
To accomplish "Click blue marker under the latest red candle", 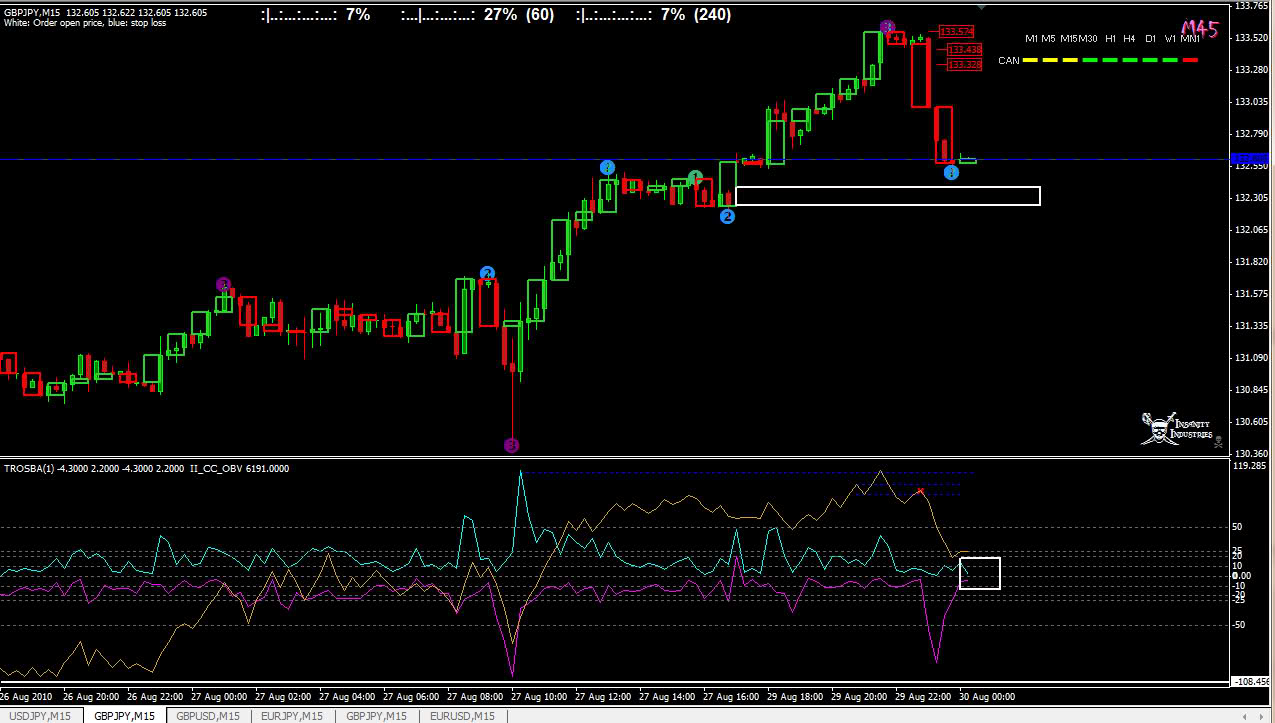I will point(951,173).
